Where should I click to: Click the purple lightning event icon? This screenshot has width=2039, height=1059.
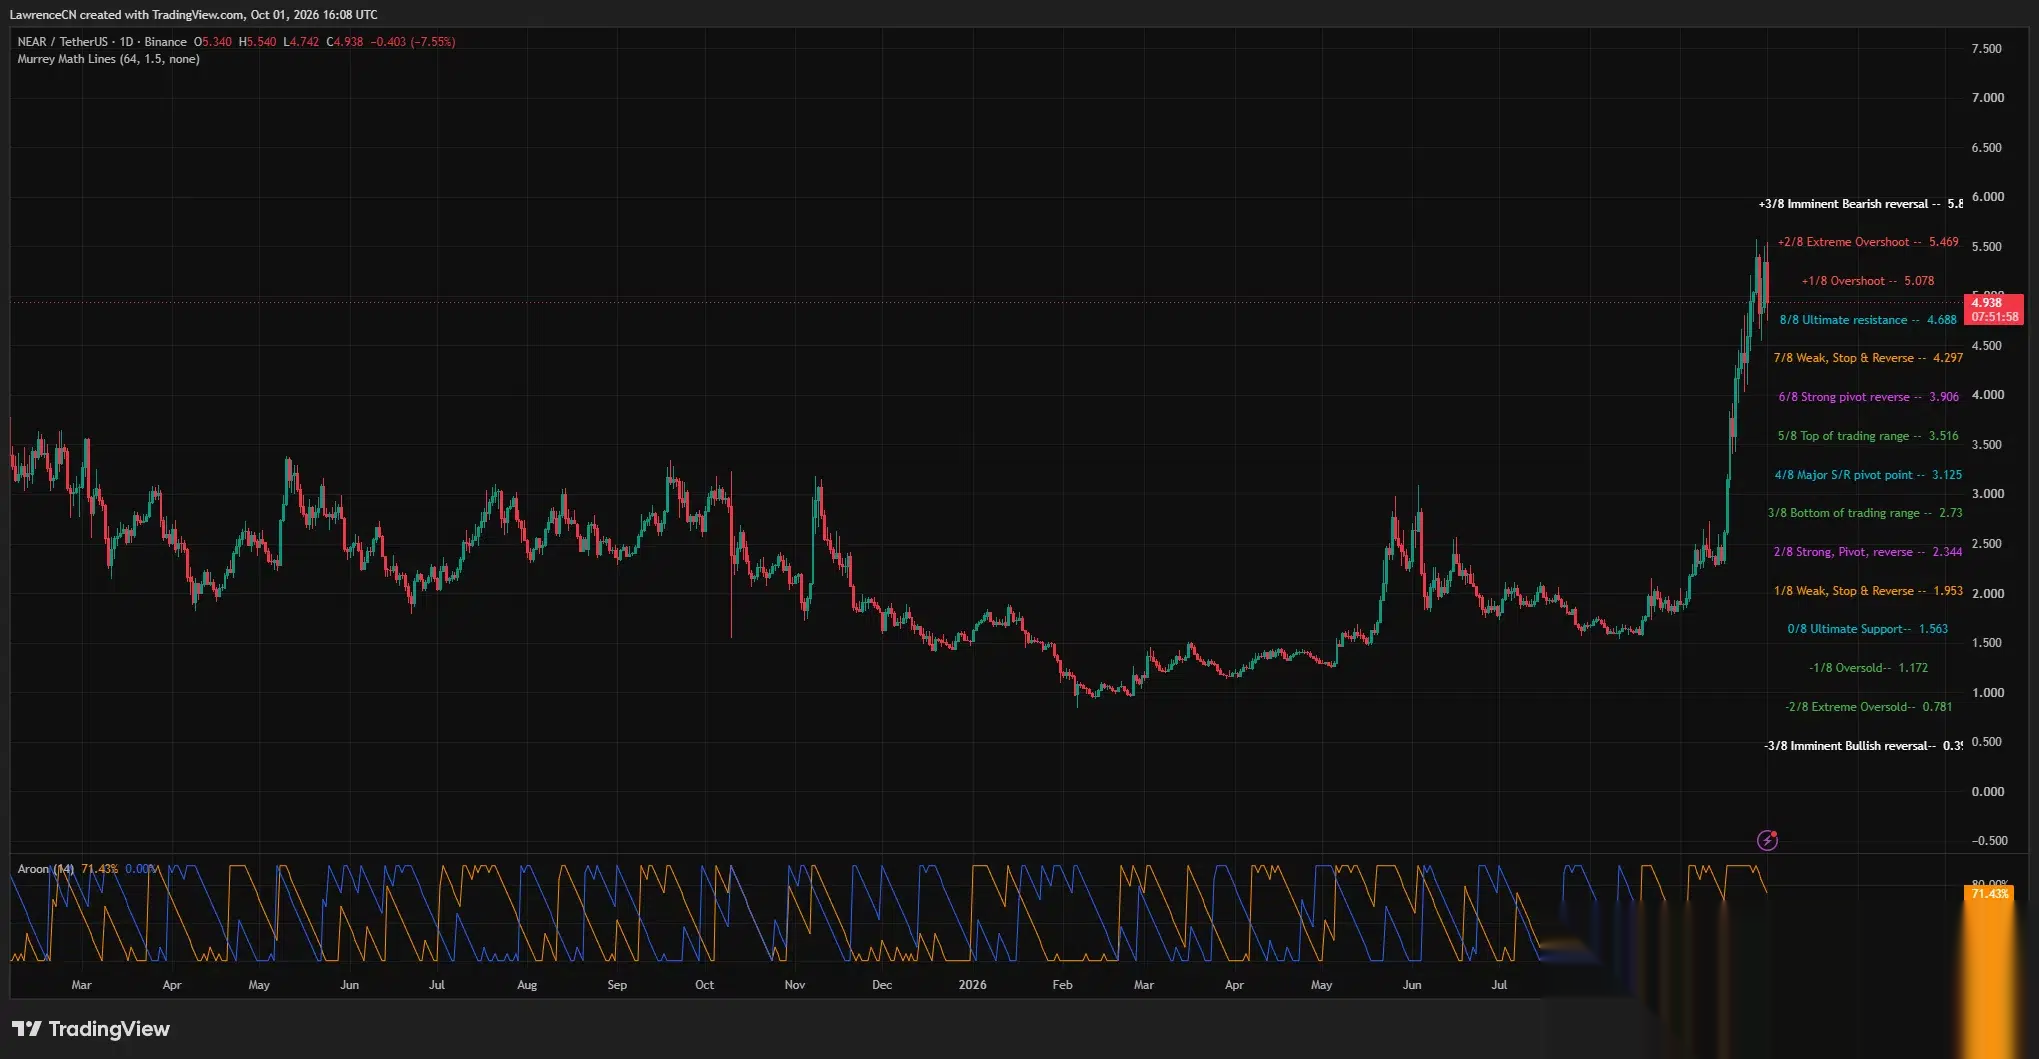click(1767, 840)
